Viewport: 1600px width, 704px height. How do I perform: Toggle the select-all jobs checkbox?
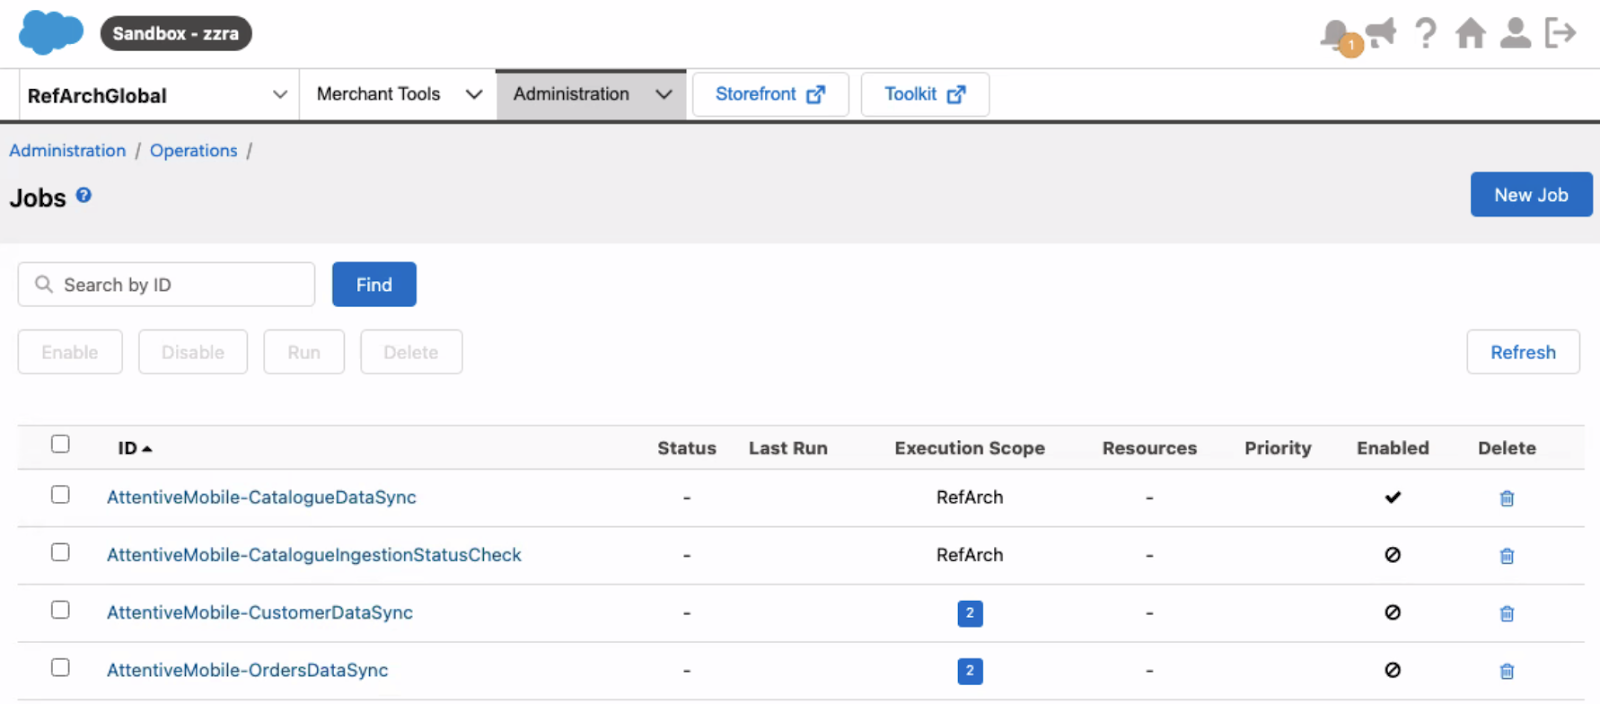point(60,444)
